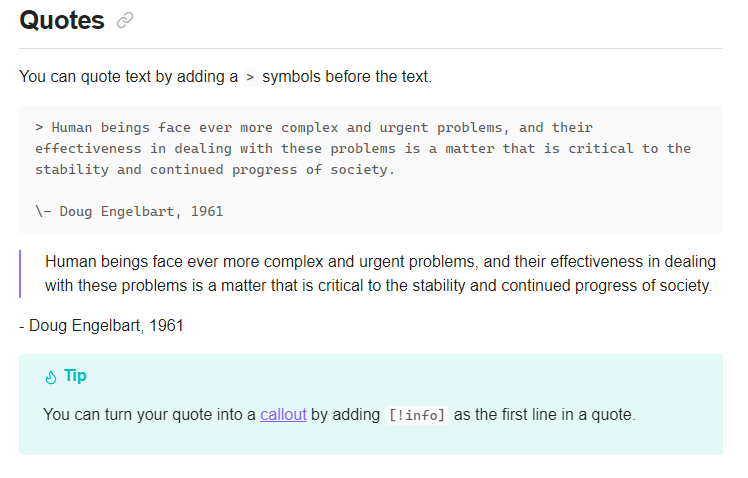Click the anchor link icon beside Quotes heading
Viewport: 748px width, 478px height.
[125, 20]
